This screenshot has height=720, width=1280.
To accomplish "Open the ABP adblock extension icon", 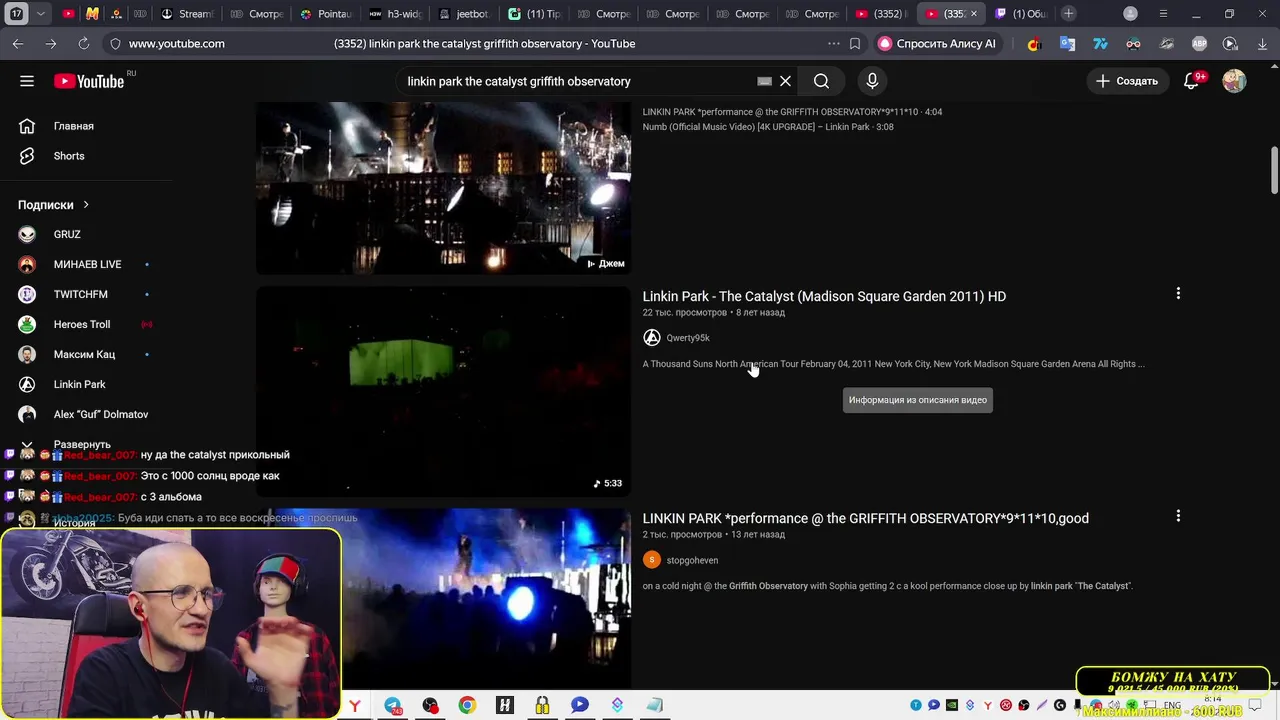I will coord(1199,44).
